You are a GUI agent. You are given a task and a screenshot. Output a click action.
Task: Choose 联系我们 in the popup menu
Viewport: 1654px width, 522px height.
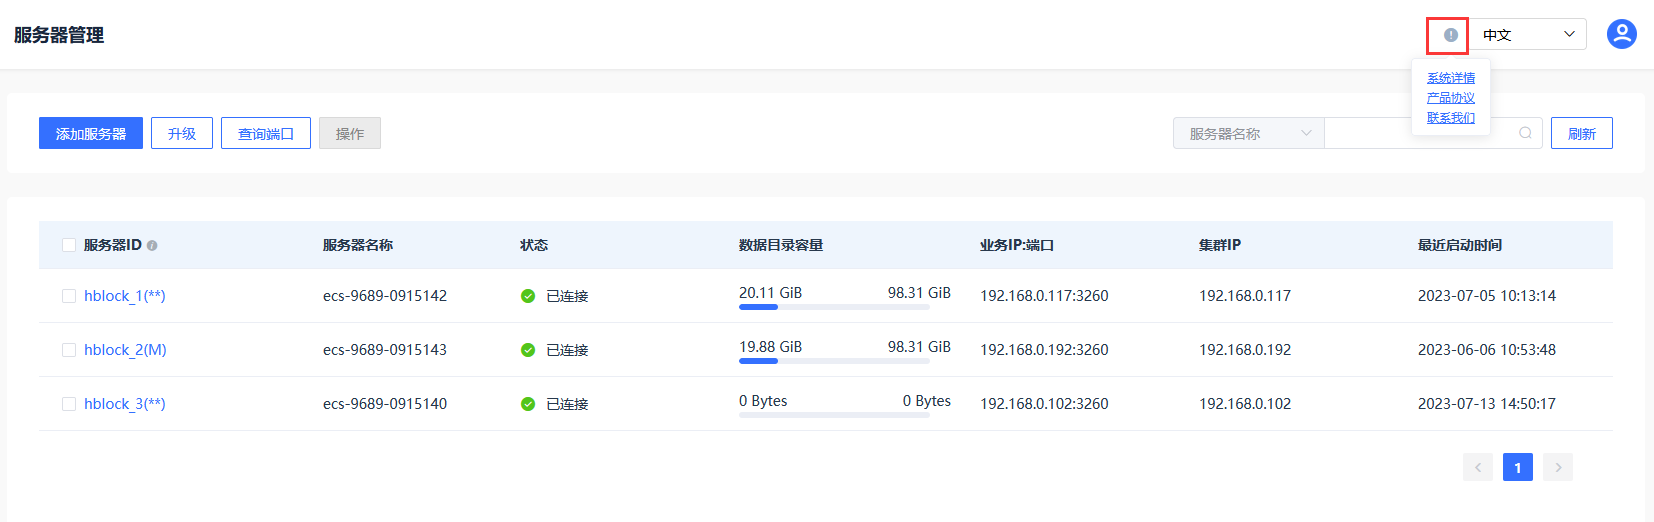coord(1451,118)
